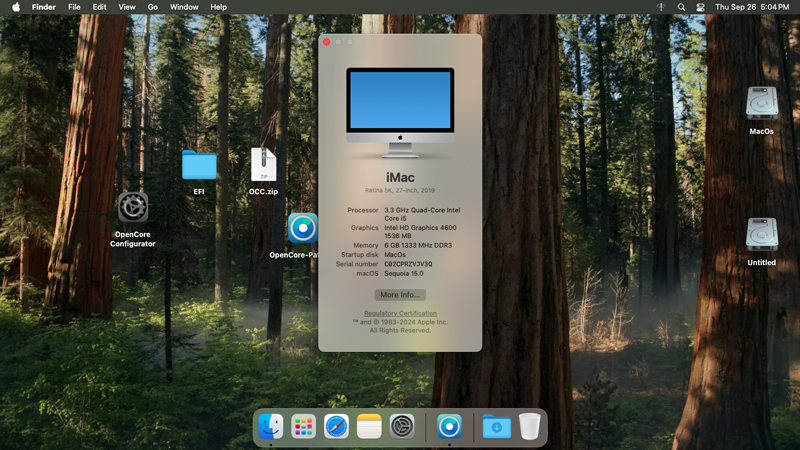The width and height of the screenshot is (800, 450).
Task: Open the Regulatory Certification link
Action: pos(400,313)
